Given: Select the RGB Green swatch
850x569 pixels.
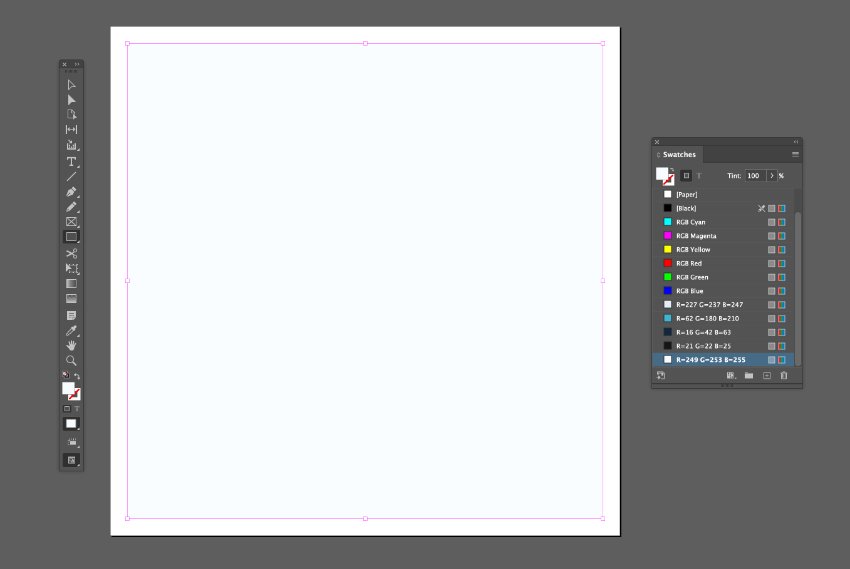Looking at the screenshot, I should pos(724,277).
